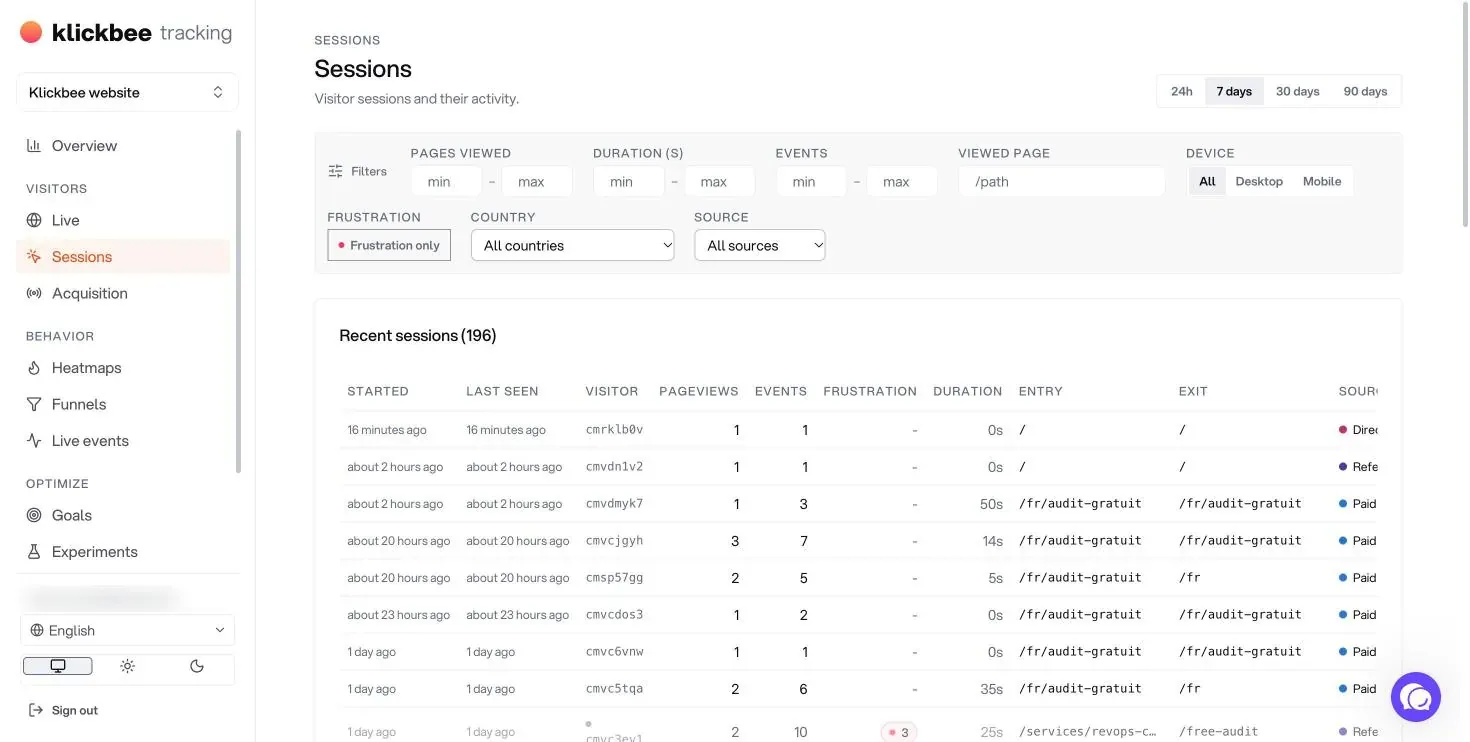
Task: Toggle the Frustration only filter
Action: coord(389,245)
